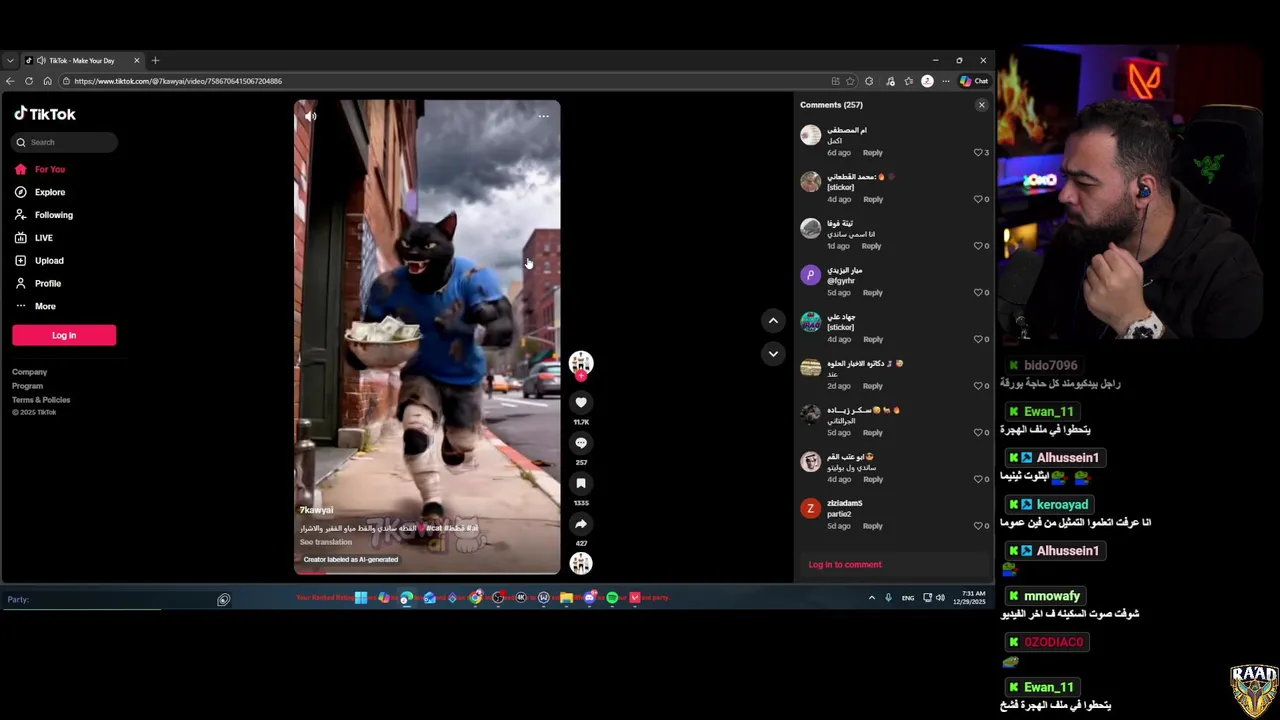The width and height of the screenshot is (1280, 720).
Task: Open the video three-dots options menu
Action: pyautogui.click(x=543, y=116)
